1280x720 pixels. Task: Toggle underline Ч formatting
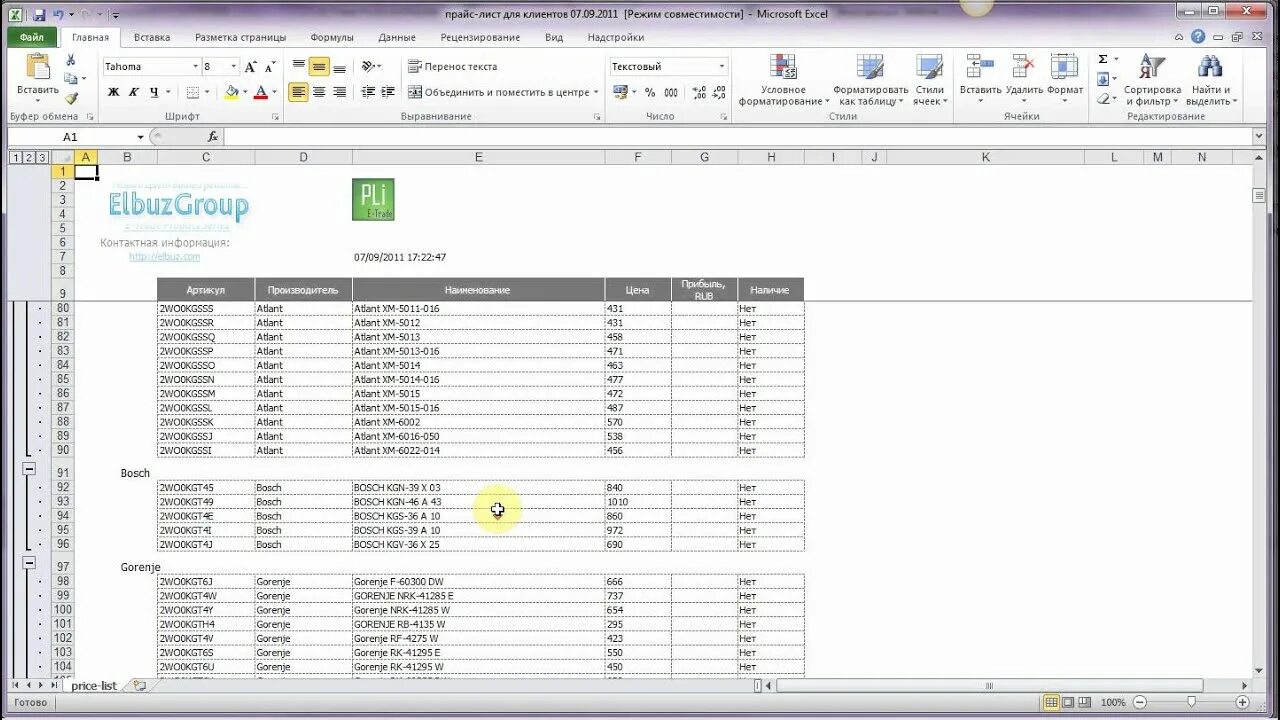[x=153, y=92]
